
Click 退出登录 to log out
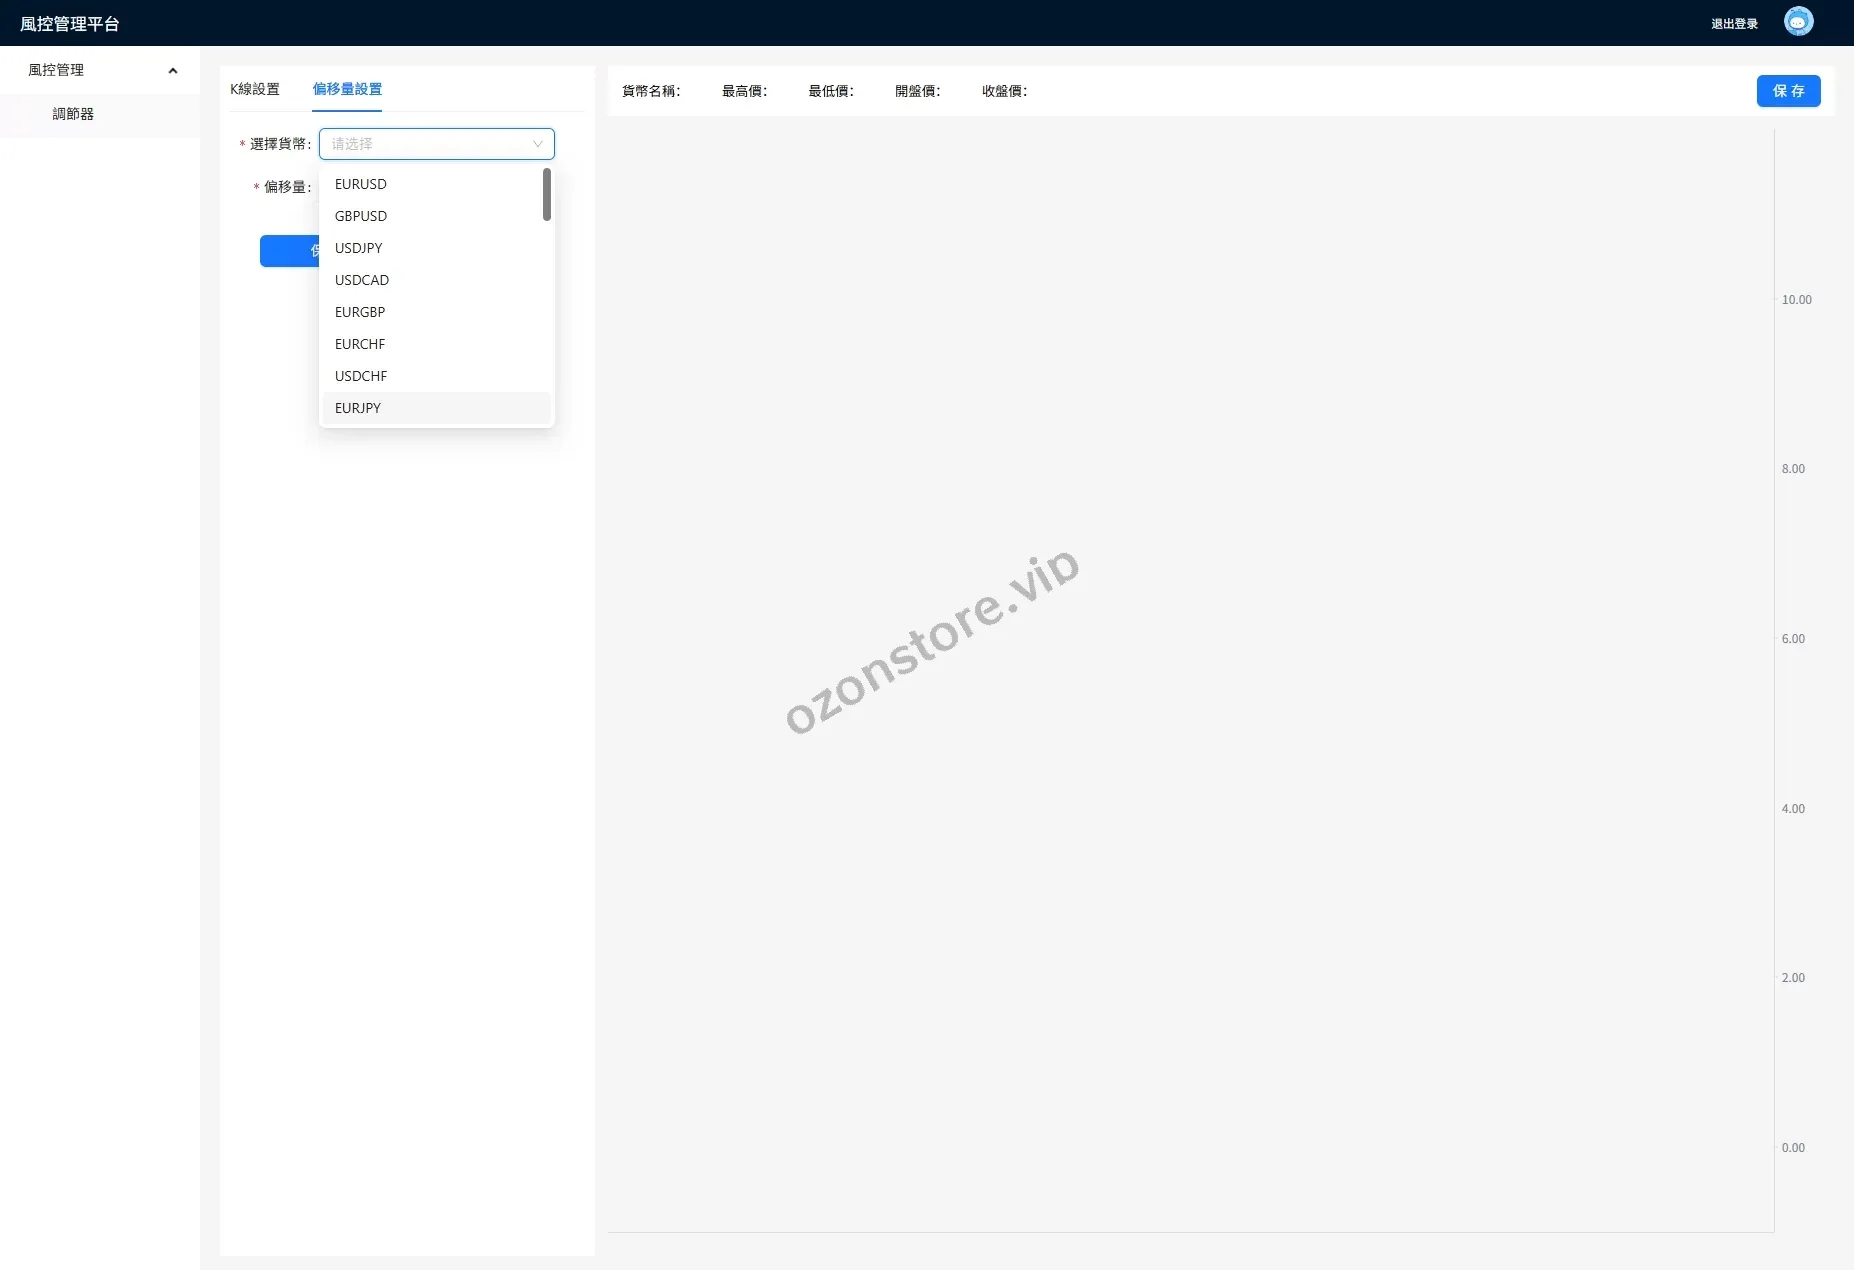pyautogui.click(x=1734, y=24)
